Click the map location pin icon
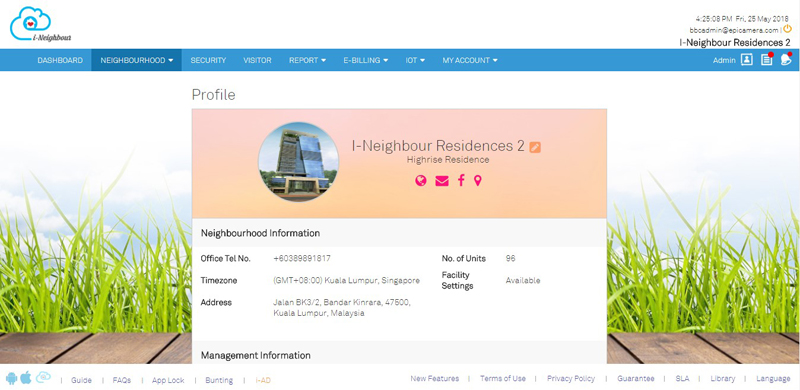 point(478,181)
